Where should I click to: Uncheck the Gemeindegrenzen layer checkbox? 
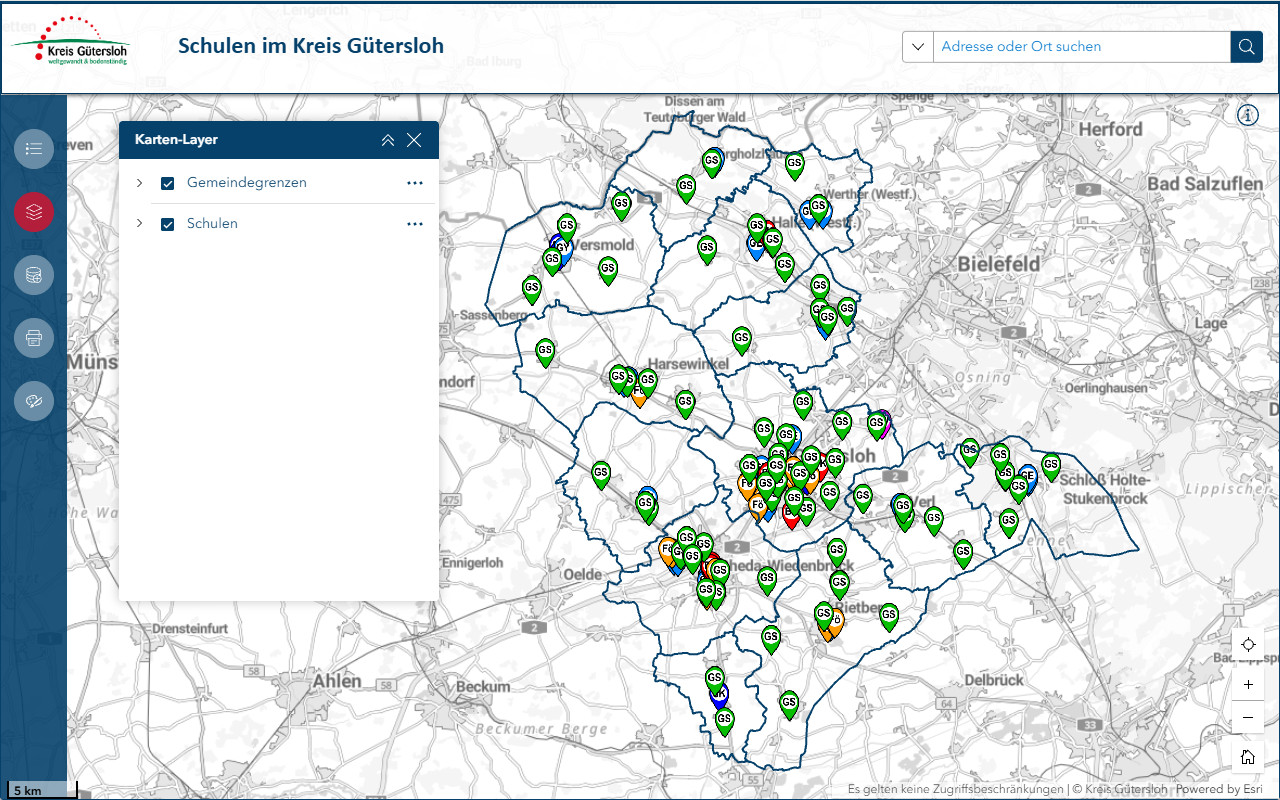coord(168,183)
